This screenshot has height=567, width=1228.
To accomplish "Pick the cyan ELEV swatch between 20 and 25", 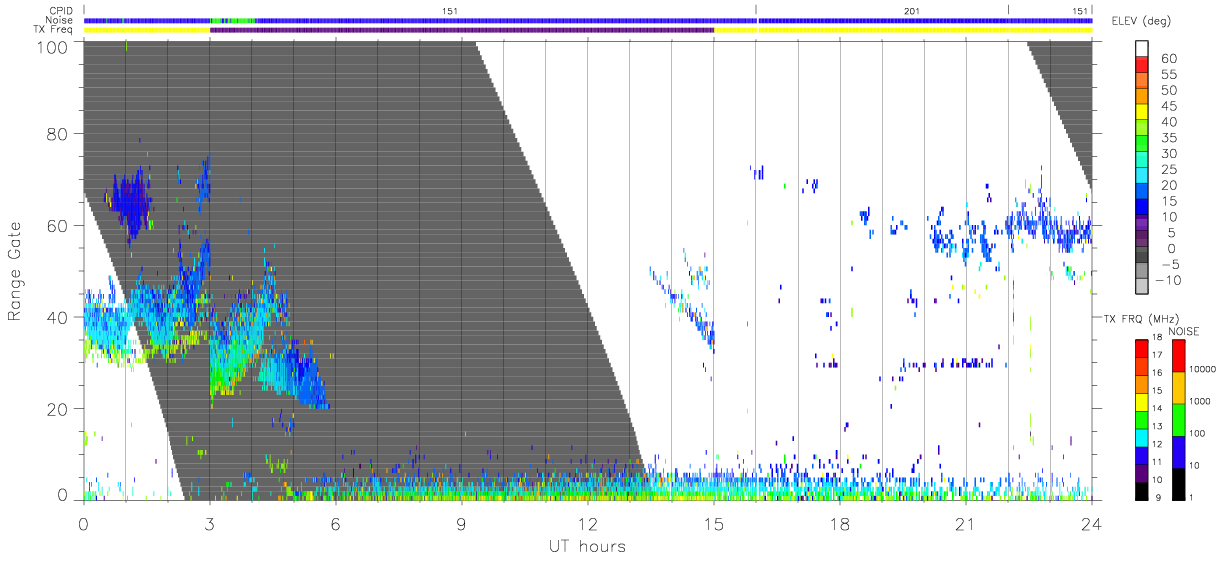I will point(1143,177).
